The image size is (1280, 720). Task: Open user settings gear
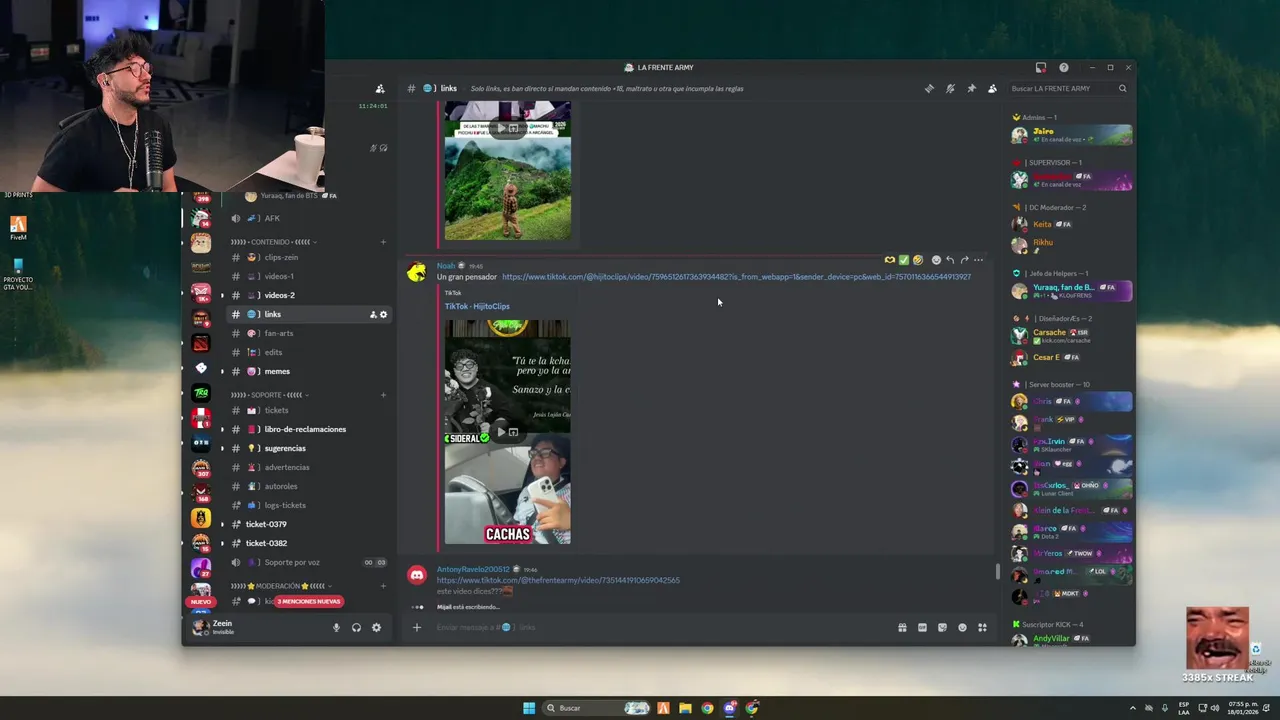coord(376,628)
